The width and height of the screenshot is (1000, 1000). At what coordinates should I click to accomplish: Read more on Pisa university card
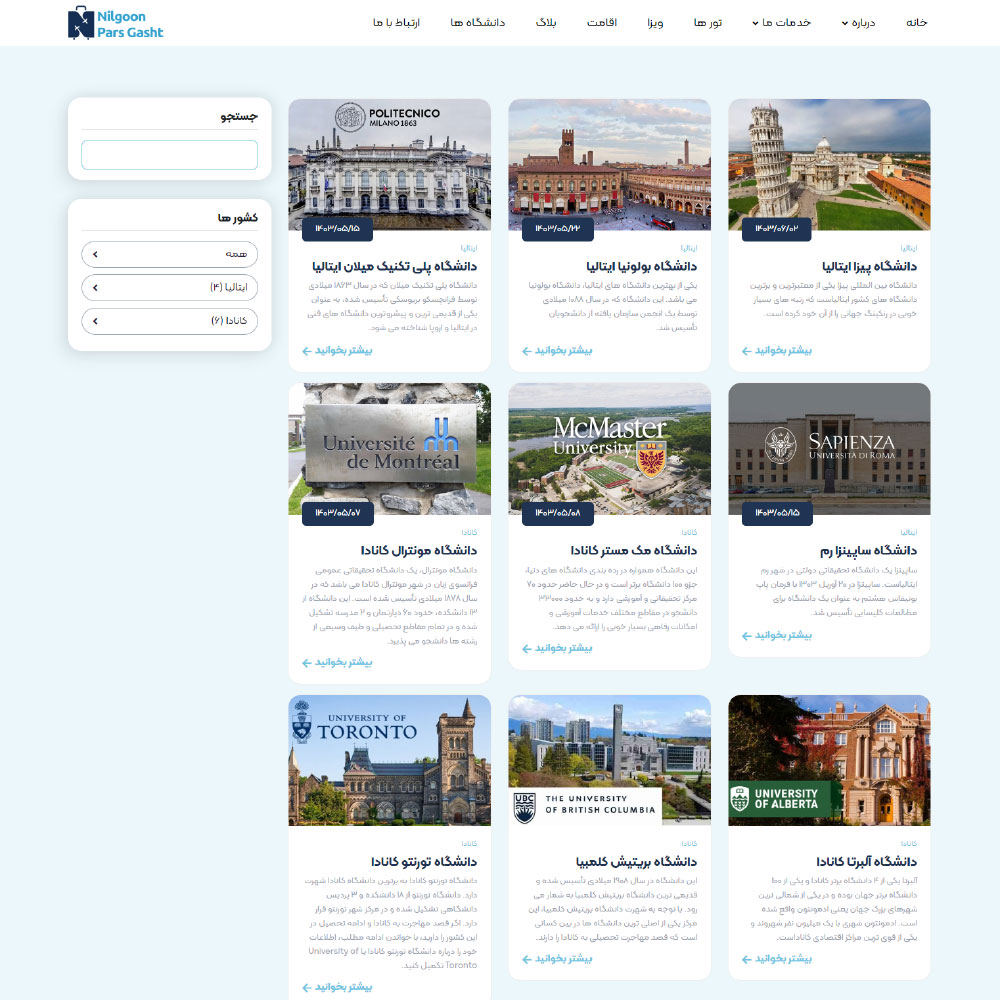coord(777,350)
